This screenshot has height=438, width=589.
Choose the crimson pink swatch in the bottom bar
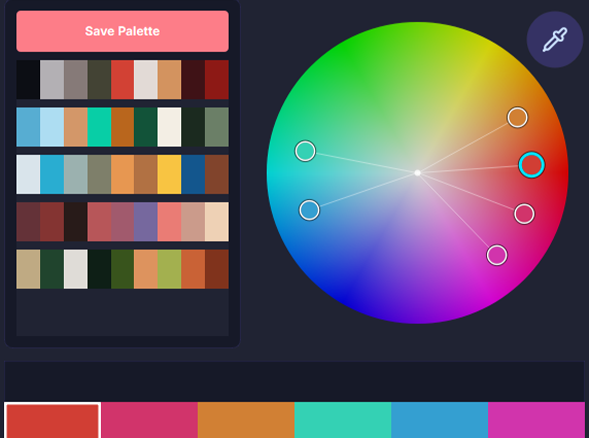pyautogui.click(x=150, y=420)
